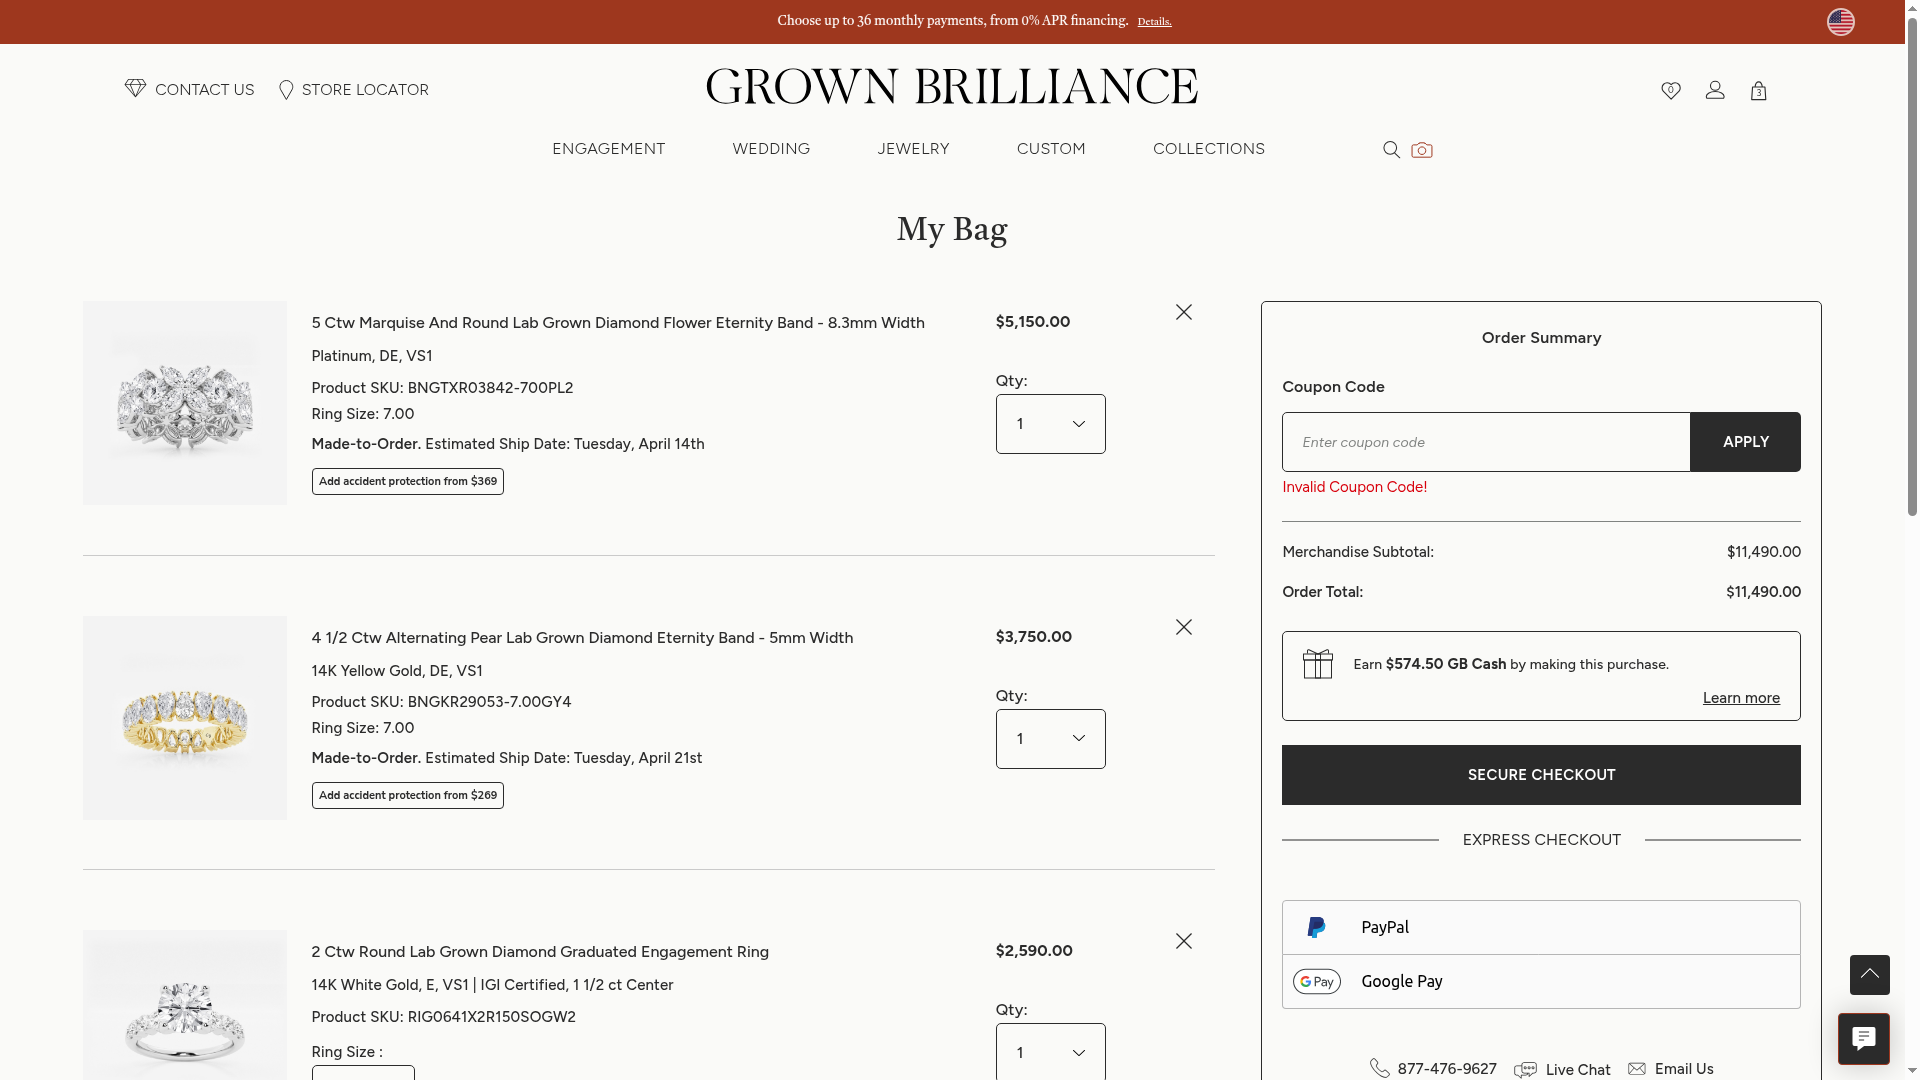
Task: Open the shopping bag icon
Action: 1758,91
